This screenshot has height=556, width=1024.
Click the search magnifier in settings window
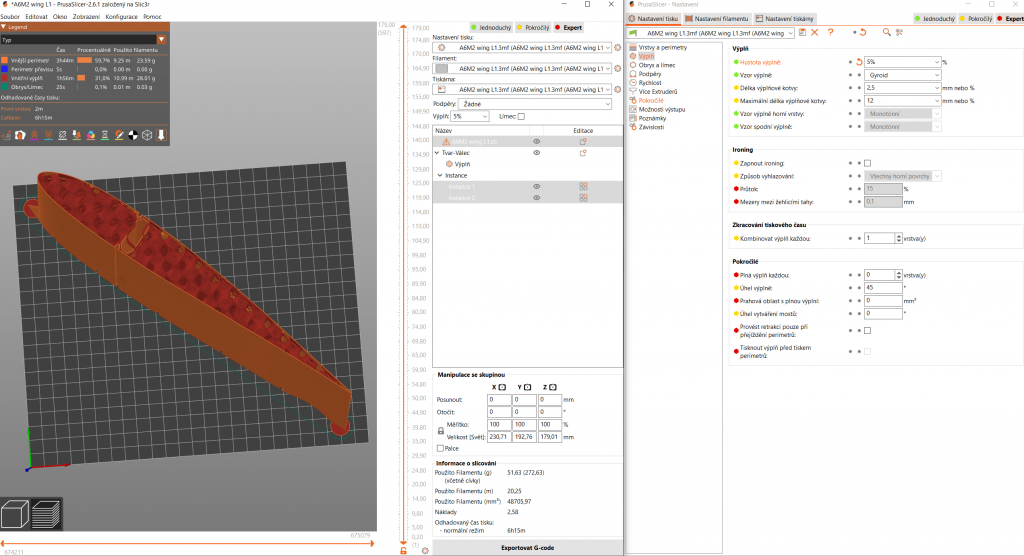[x=885, y=33]
